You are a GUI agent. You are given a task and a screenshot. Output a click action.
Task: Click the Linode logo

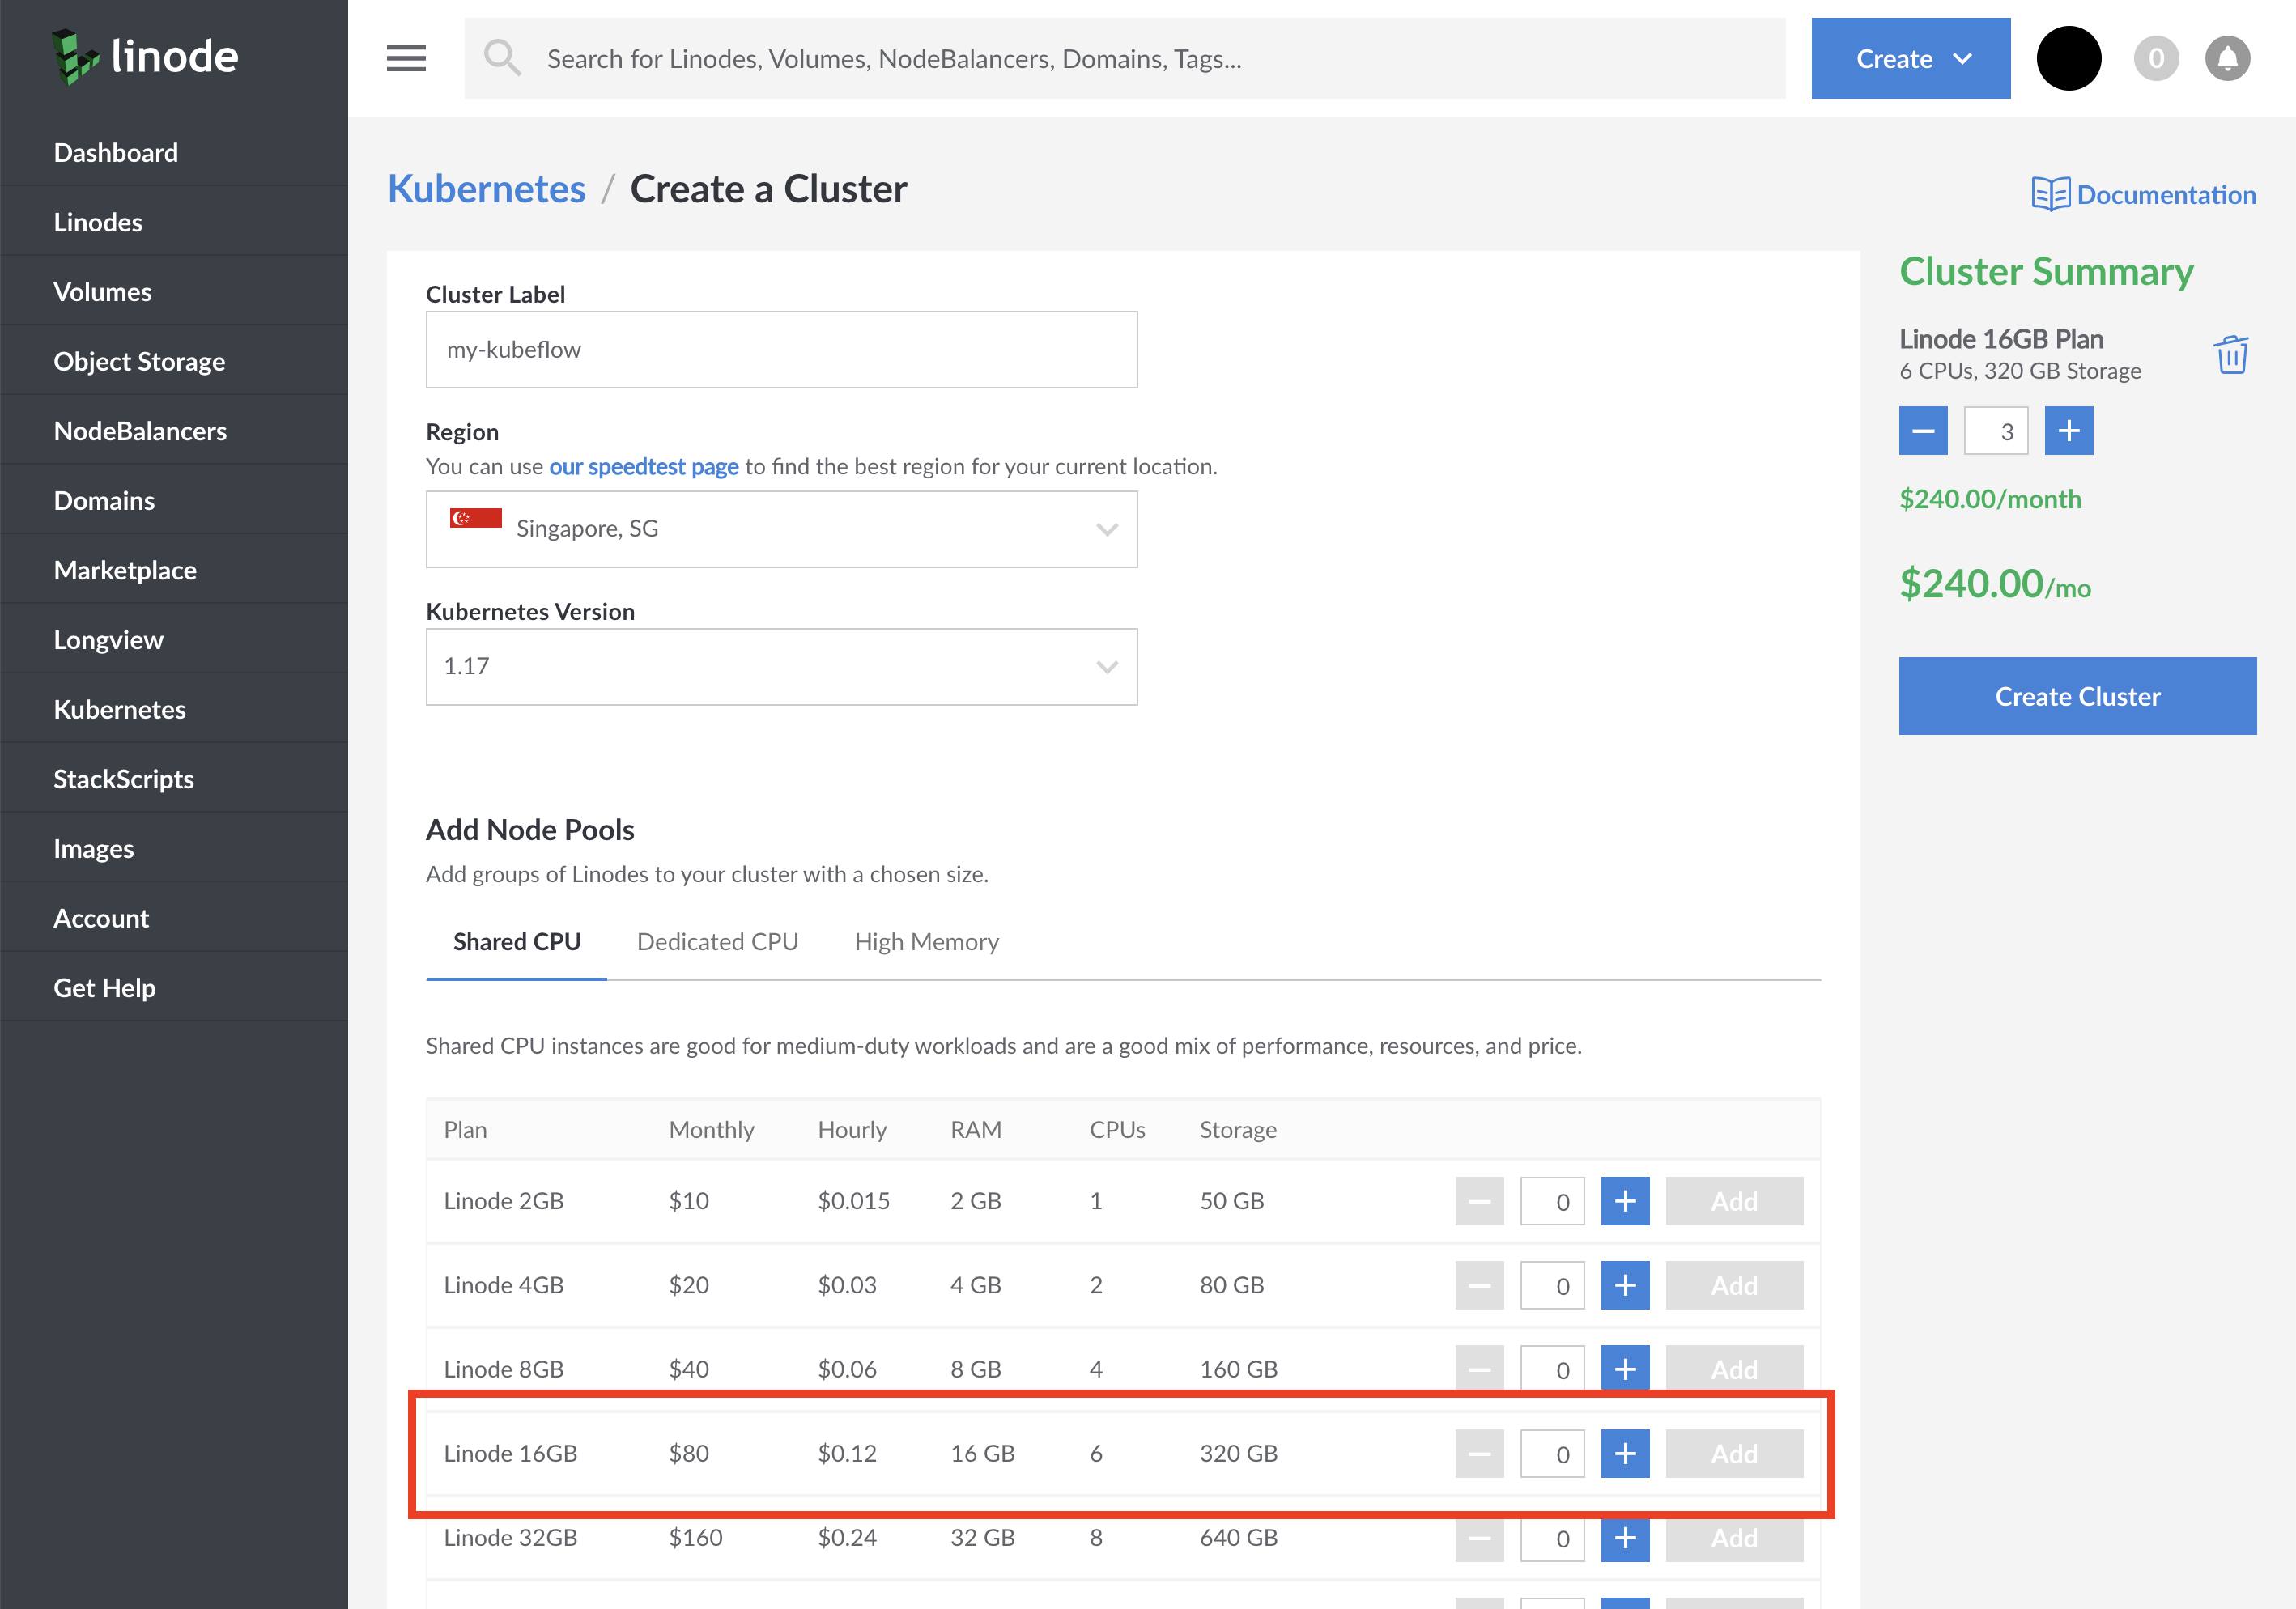point(142,57)
